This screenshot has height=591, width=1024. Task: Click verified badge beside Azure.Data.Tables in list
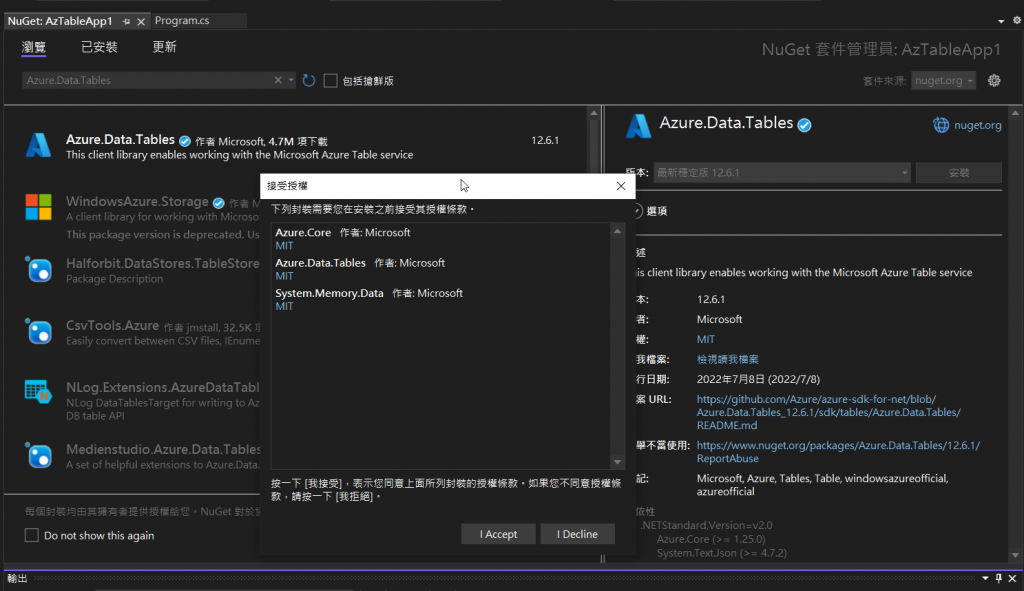pyautogui.click(x=185, y=141)
